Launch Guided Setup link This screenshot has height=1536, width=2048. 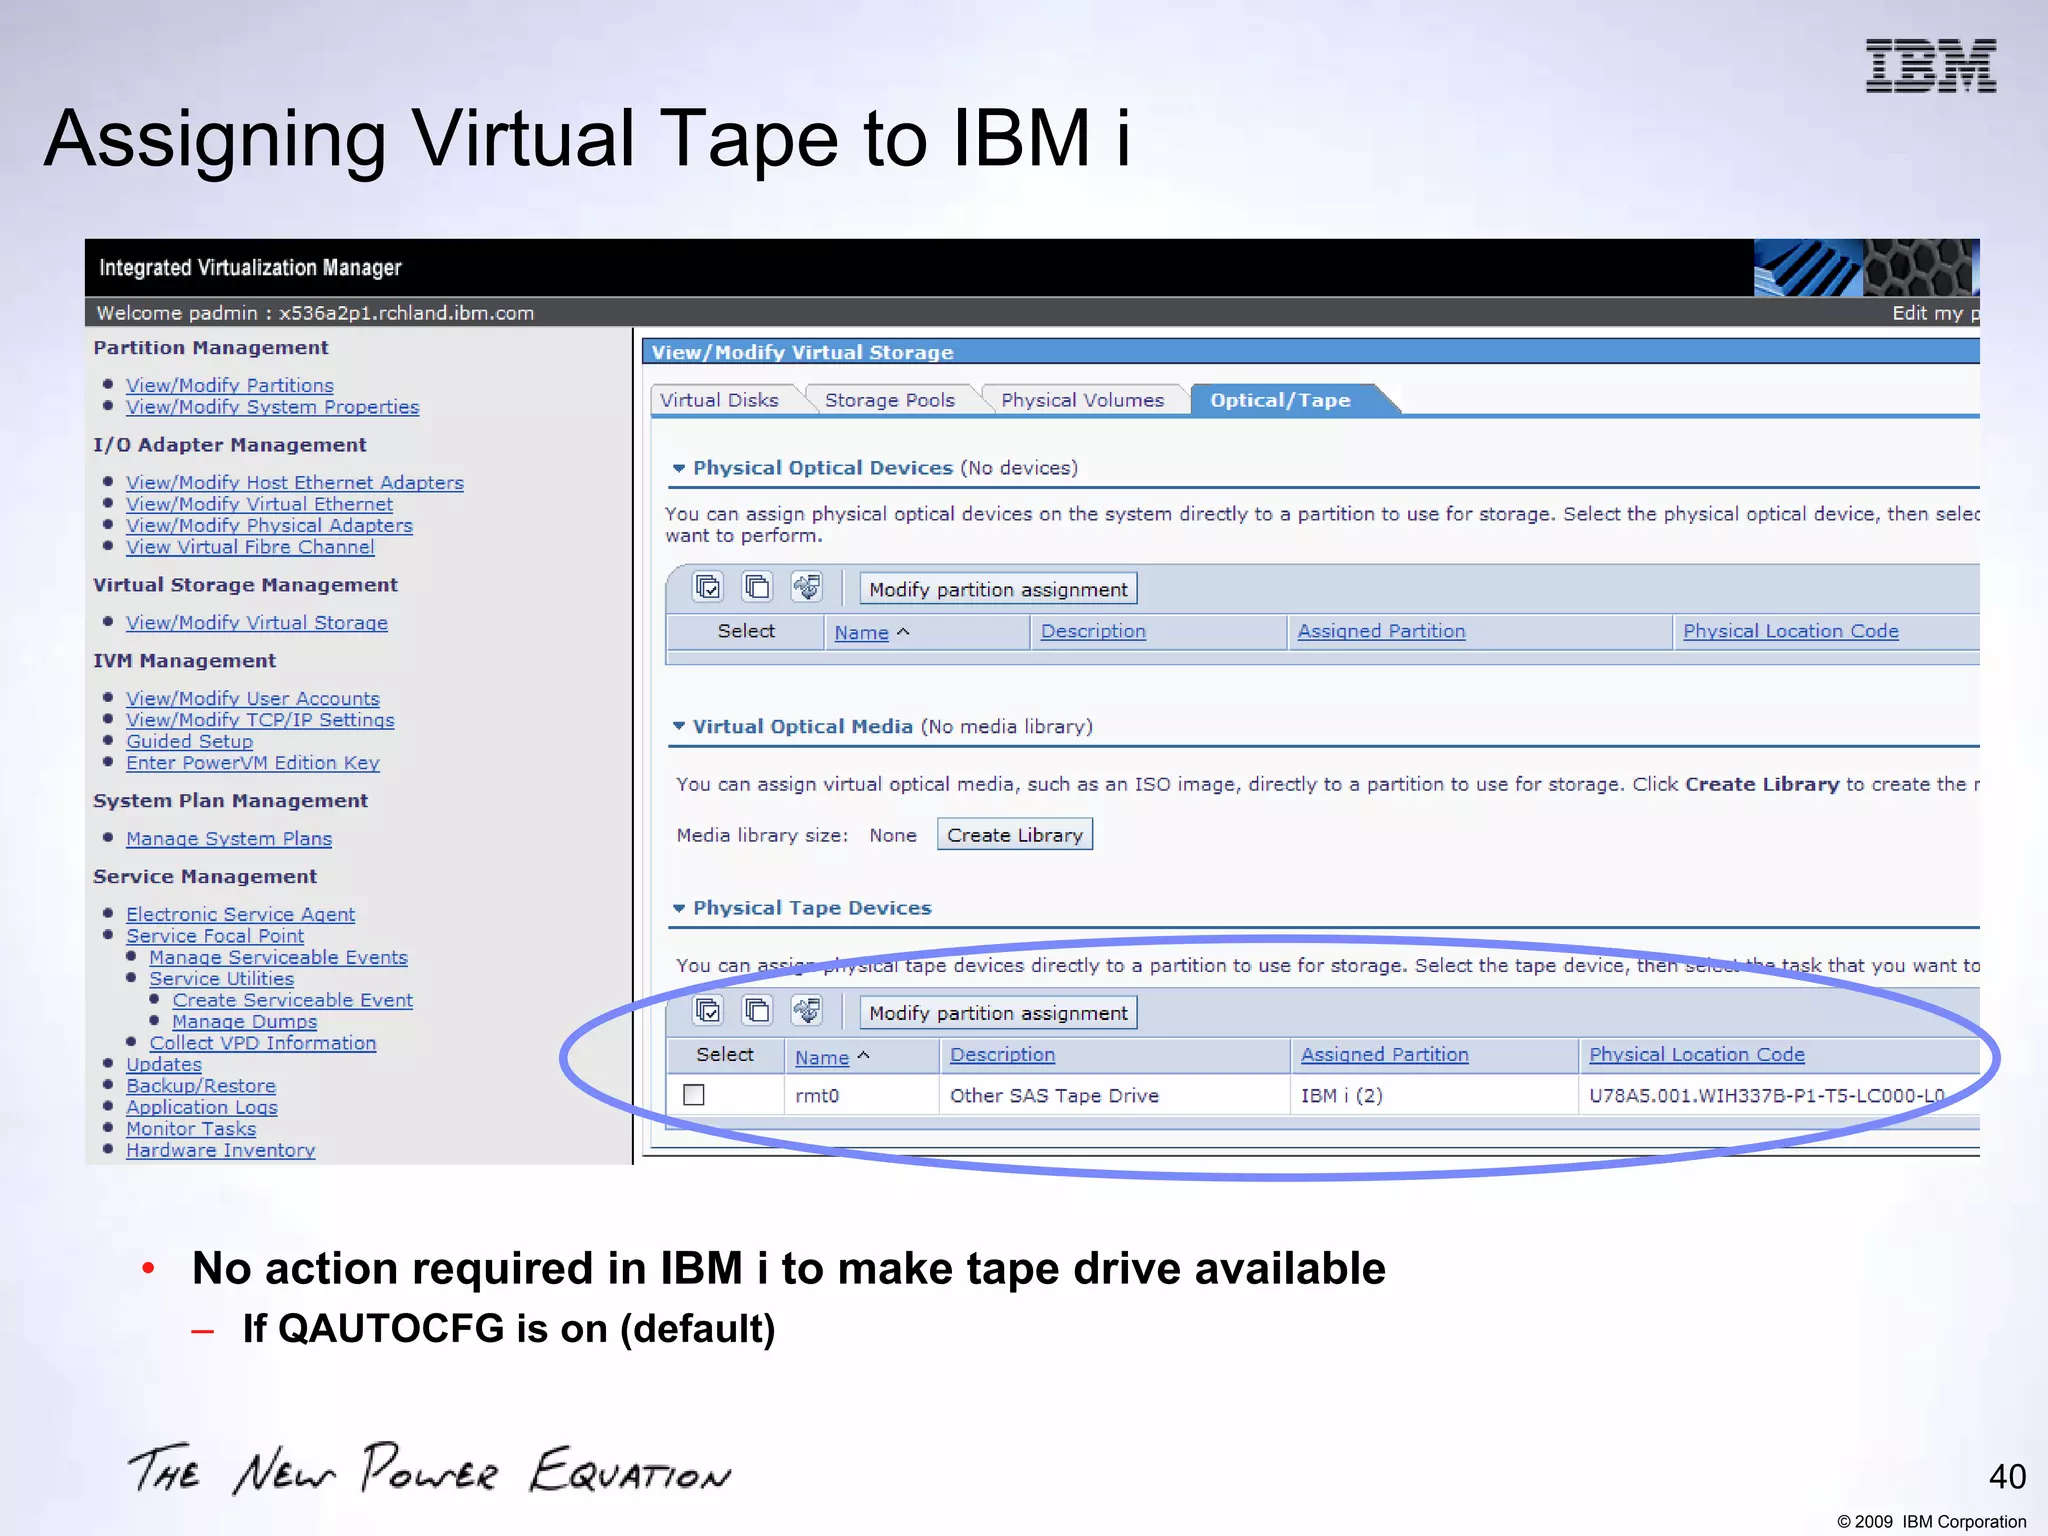tap(189, 741)
